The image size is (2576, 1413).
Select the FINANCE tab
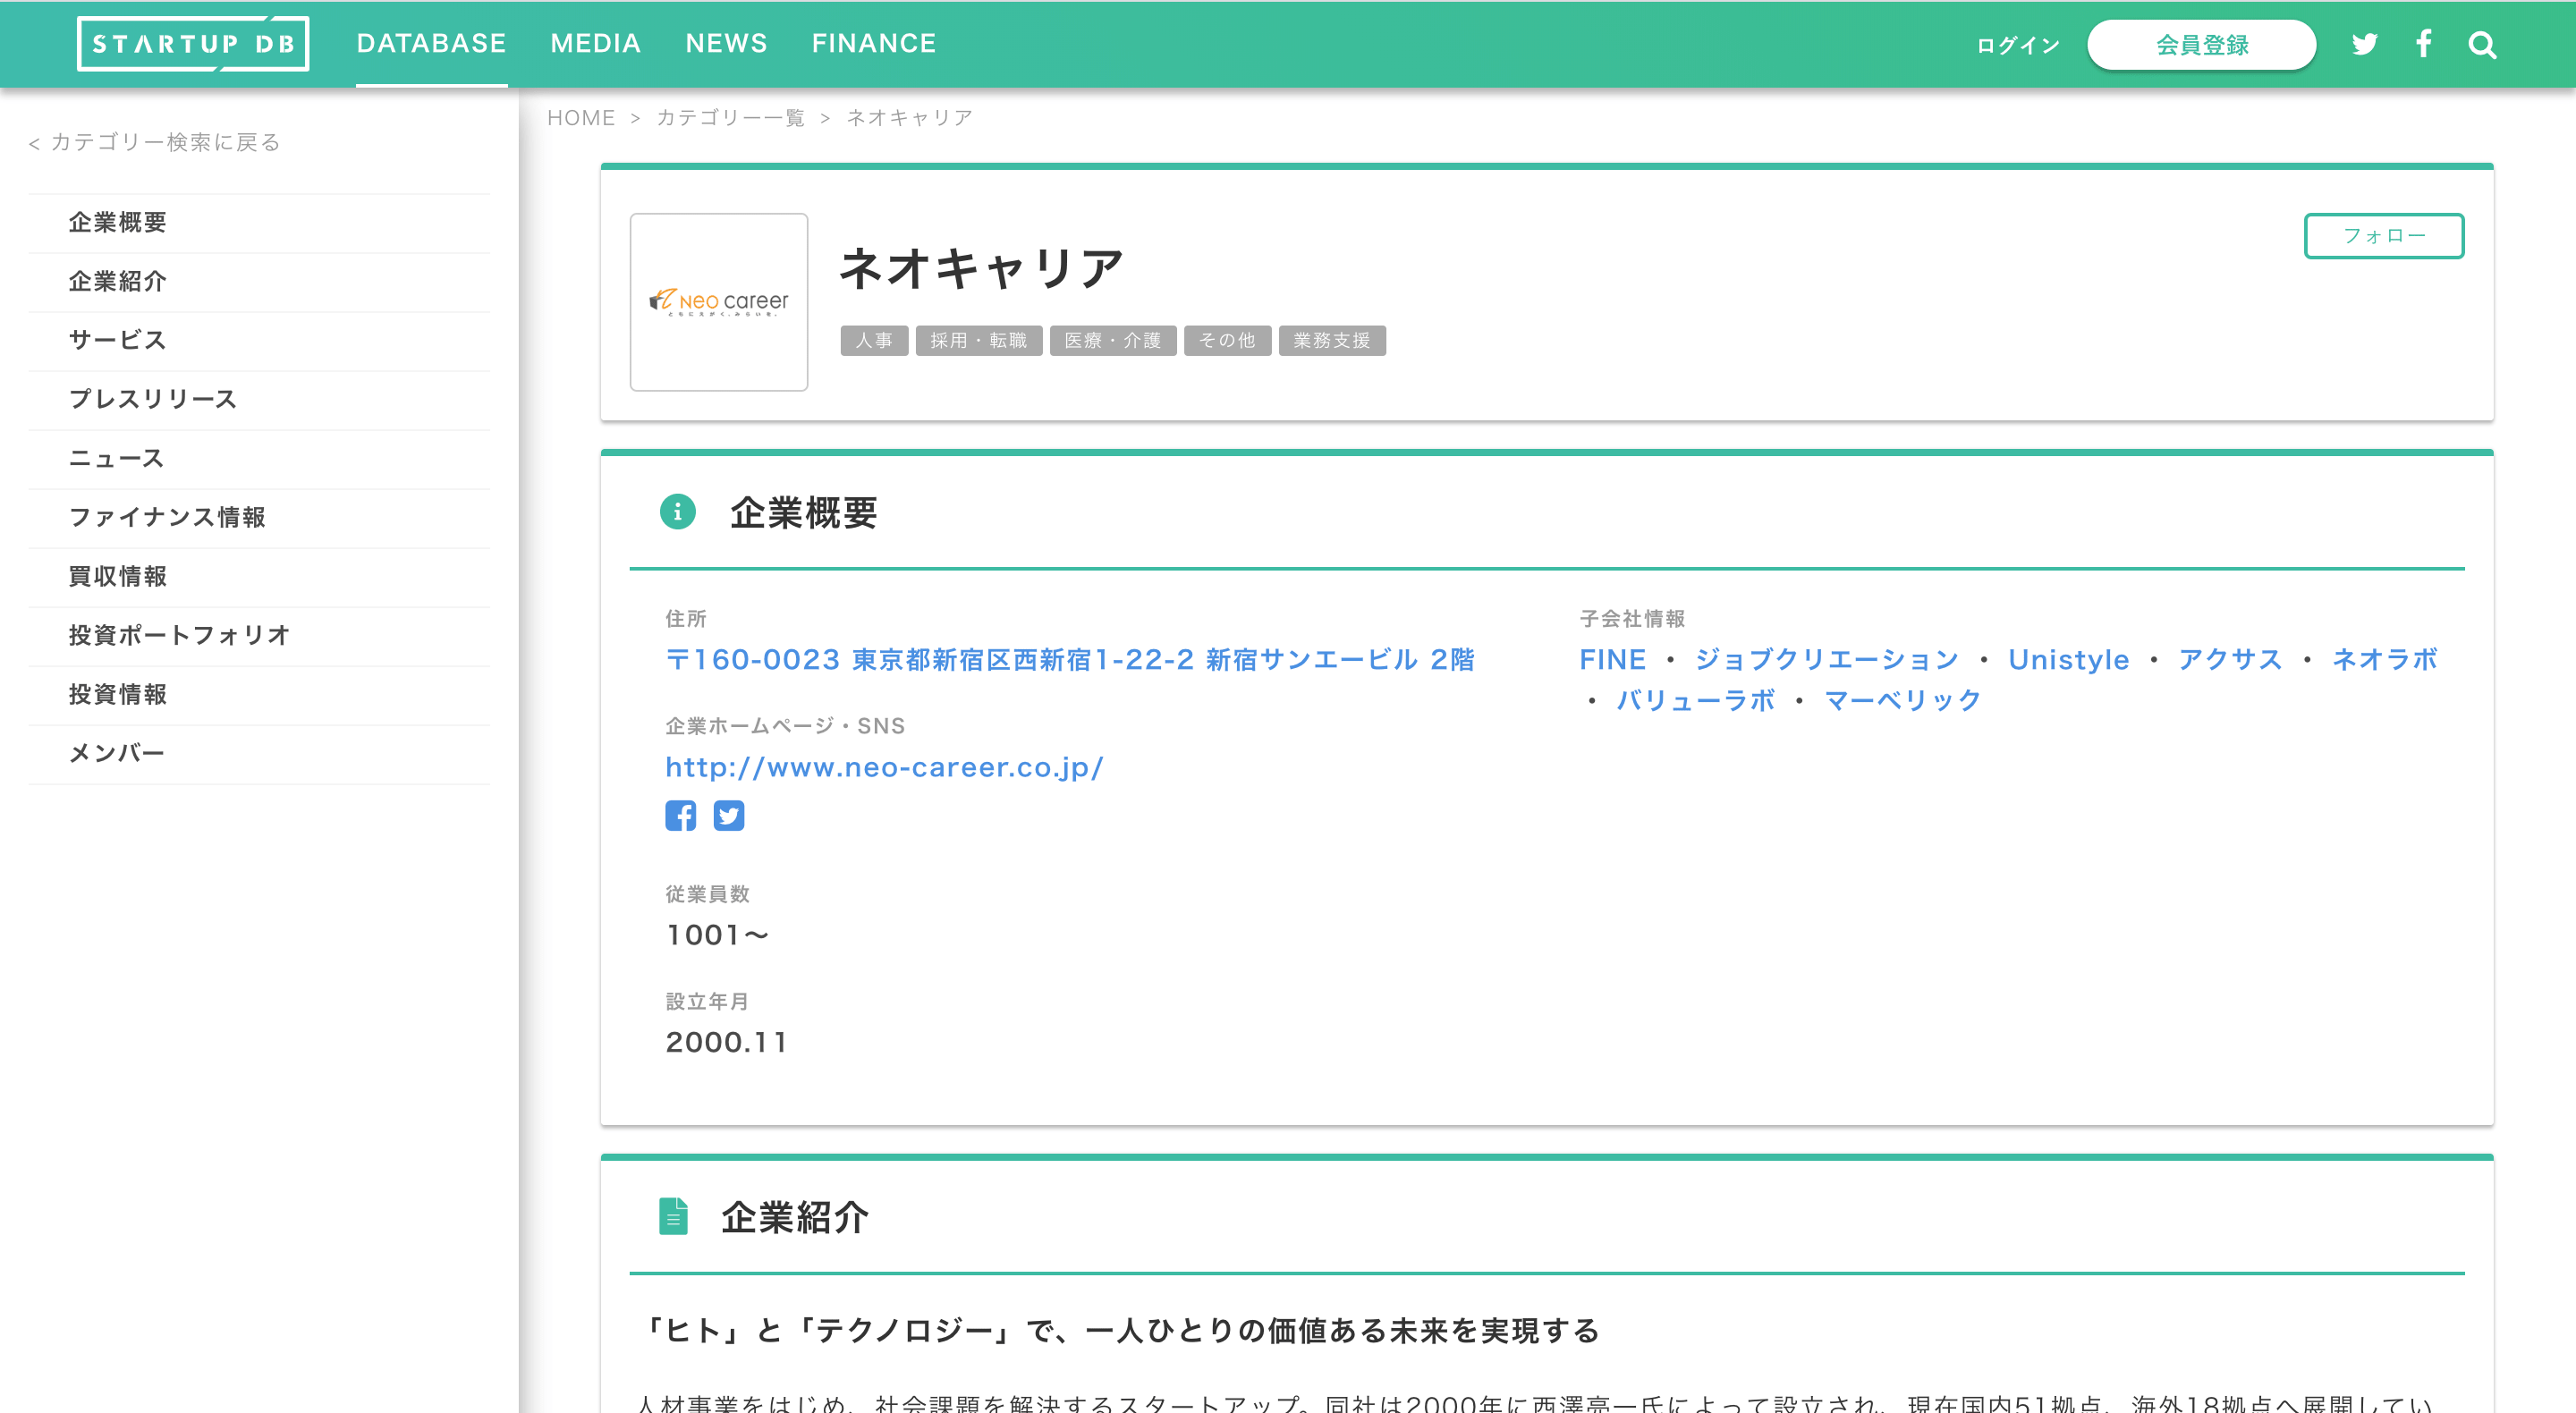874,43
